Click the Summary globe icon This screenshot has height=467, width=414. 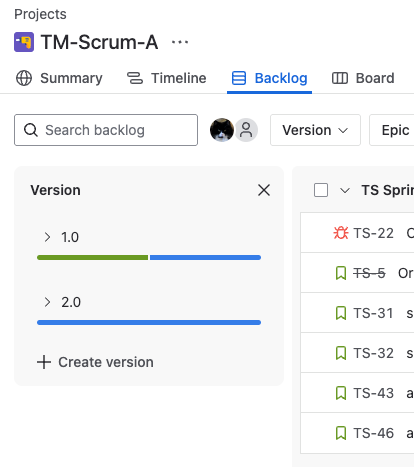point(24,78)
